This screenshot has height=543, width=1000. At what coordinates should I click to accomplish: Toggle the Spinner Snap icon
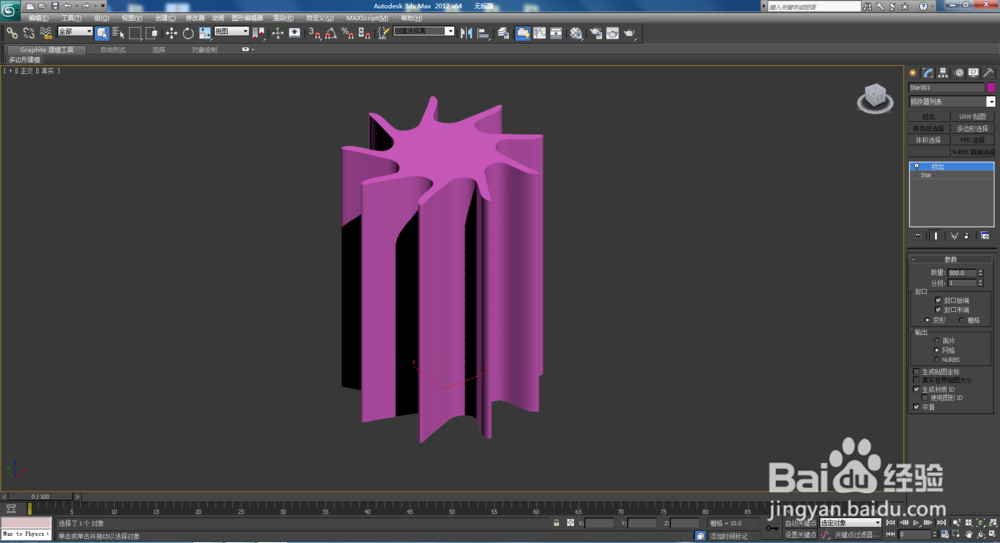click(x=364, y=33)
